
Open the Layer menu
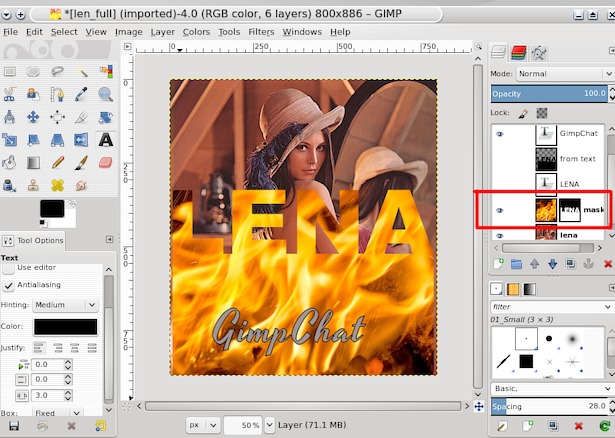[x=162, y=32]
